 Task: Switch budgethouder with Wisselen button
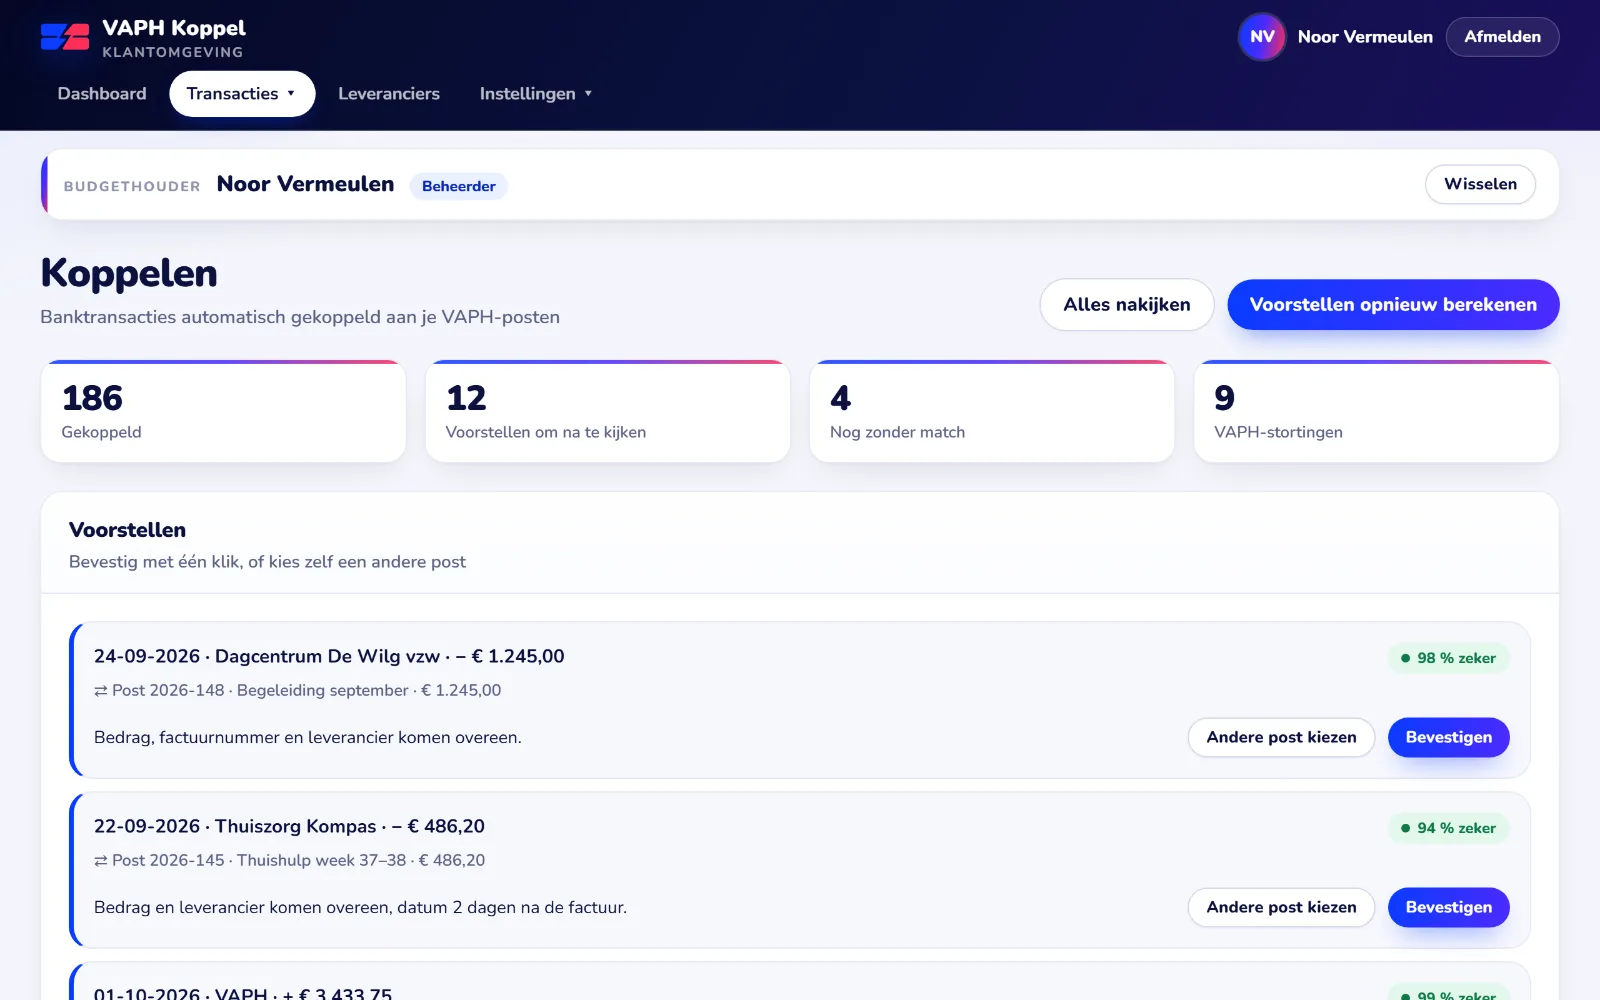tap(1480, 184)
